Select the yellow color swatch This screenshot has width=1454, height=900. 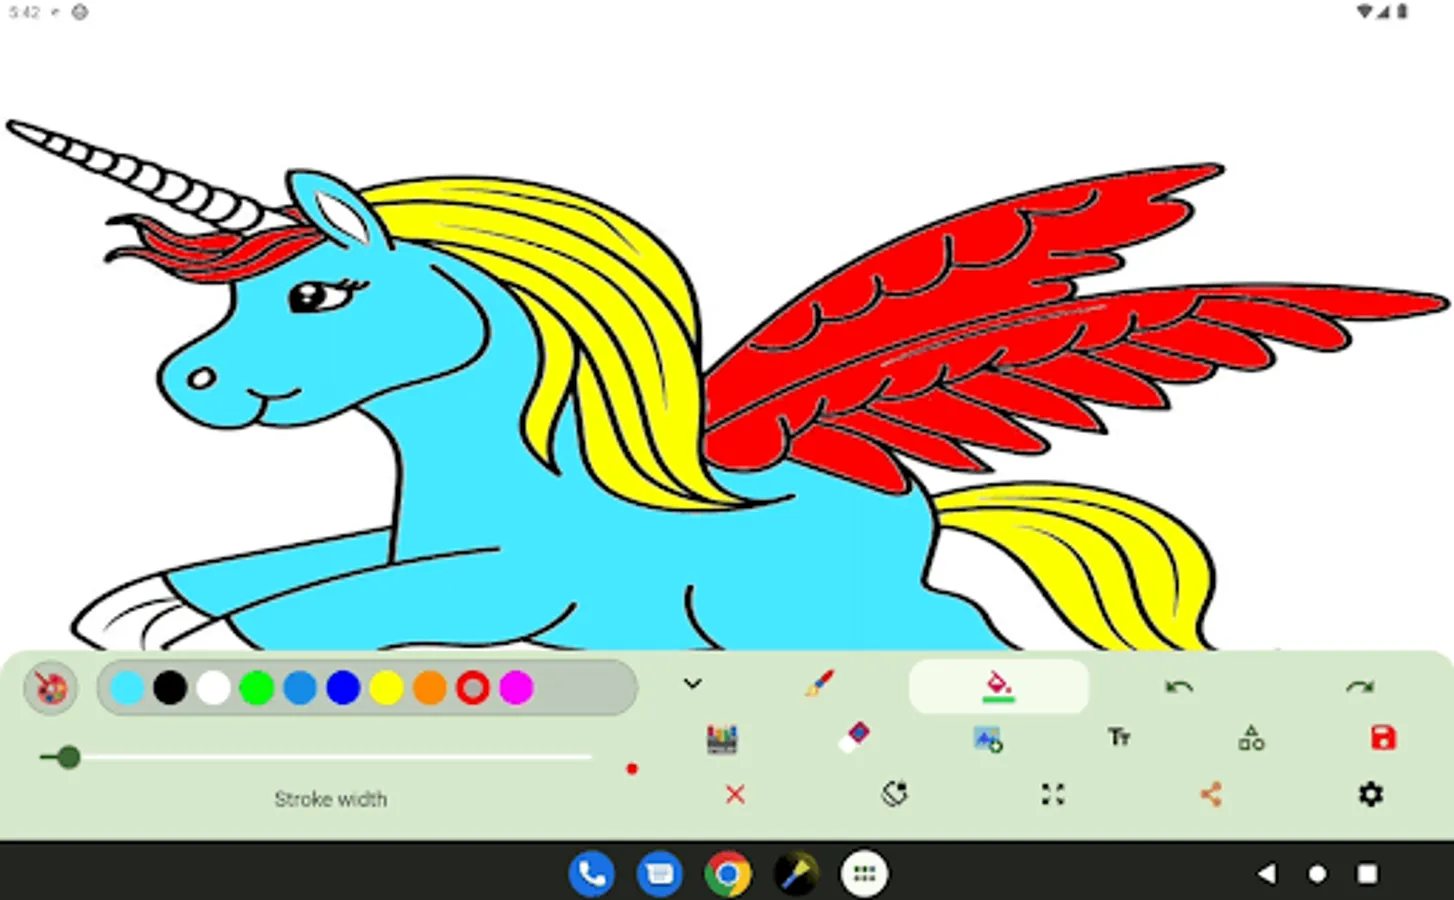pos(387,688)
